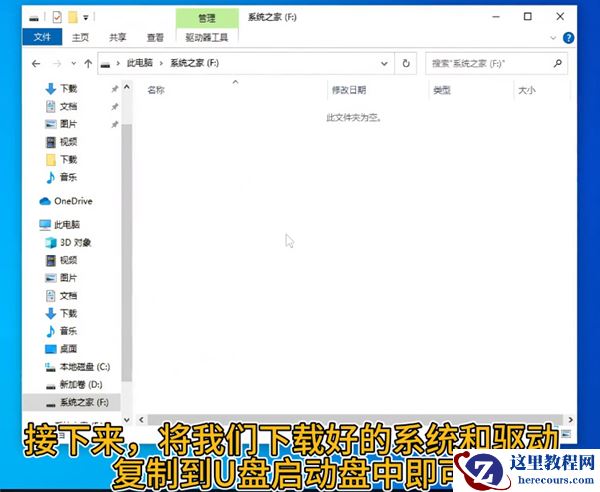This screenshot has width=600, height=492.
Task: Open 音乐 under 此电脑
Action: tap(69, 331)
